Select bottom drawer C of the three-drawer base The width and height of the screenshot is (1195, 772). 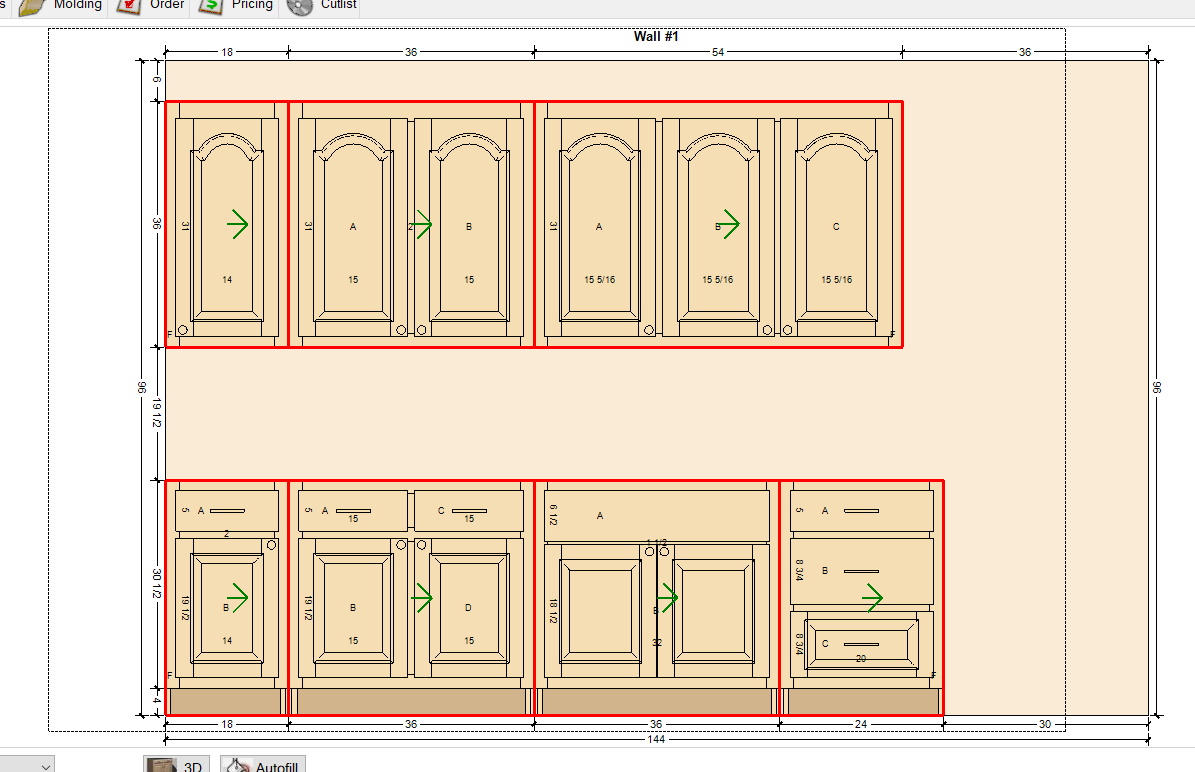click(x=861, y=644)
